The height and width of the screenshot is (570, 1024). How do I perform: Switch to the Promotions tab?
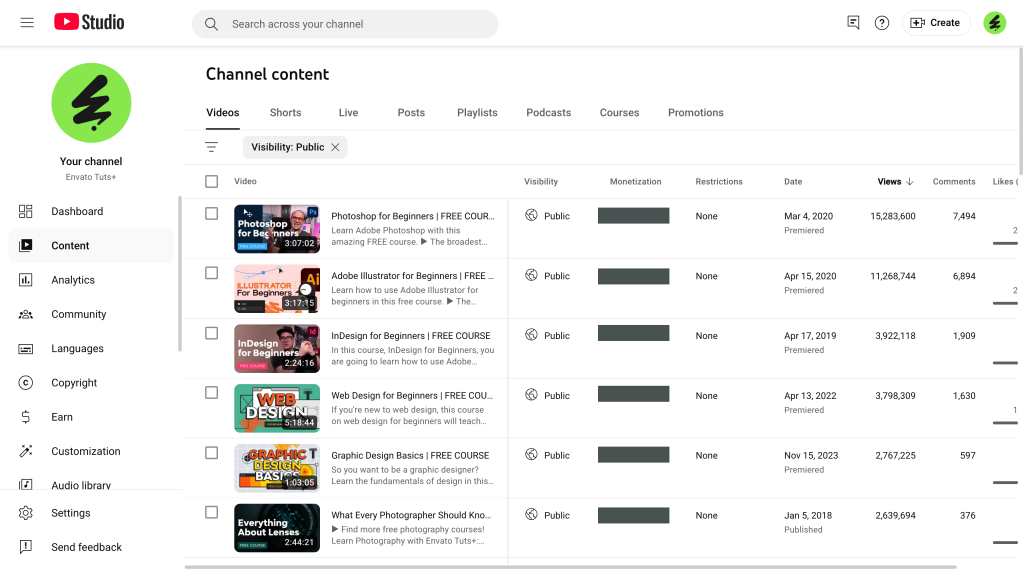pos(696,112)
